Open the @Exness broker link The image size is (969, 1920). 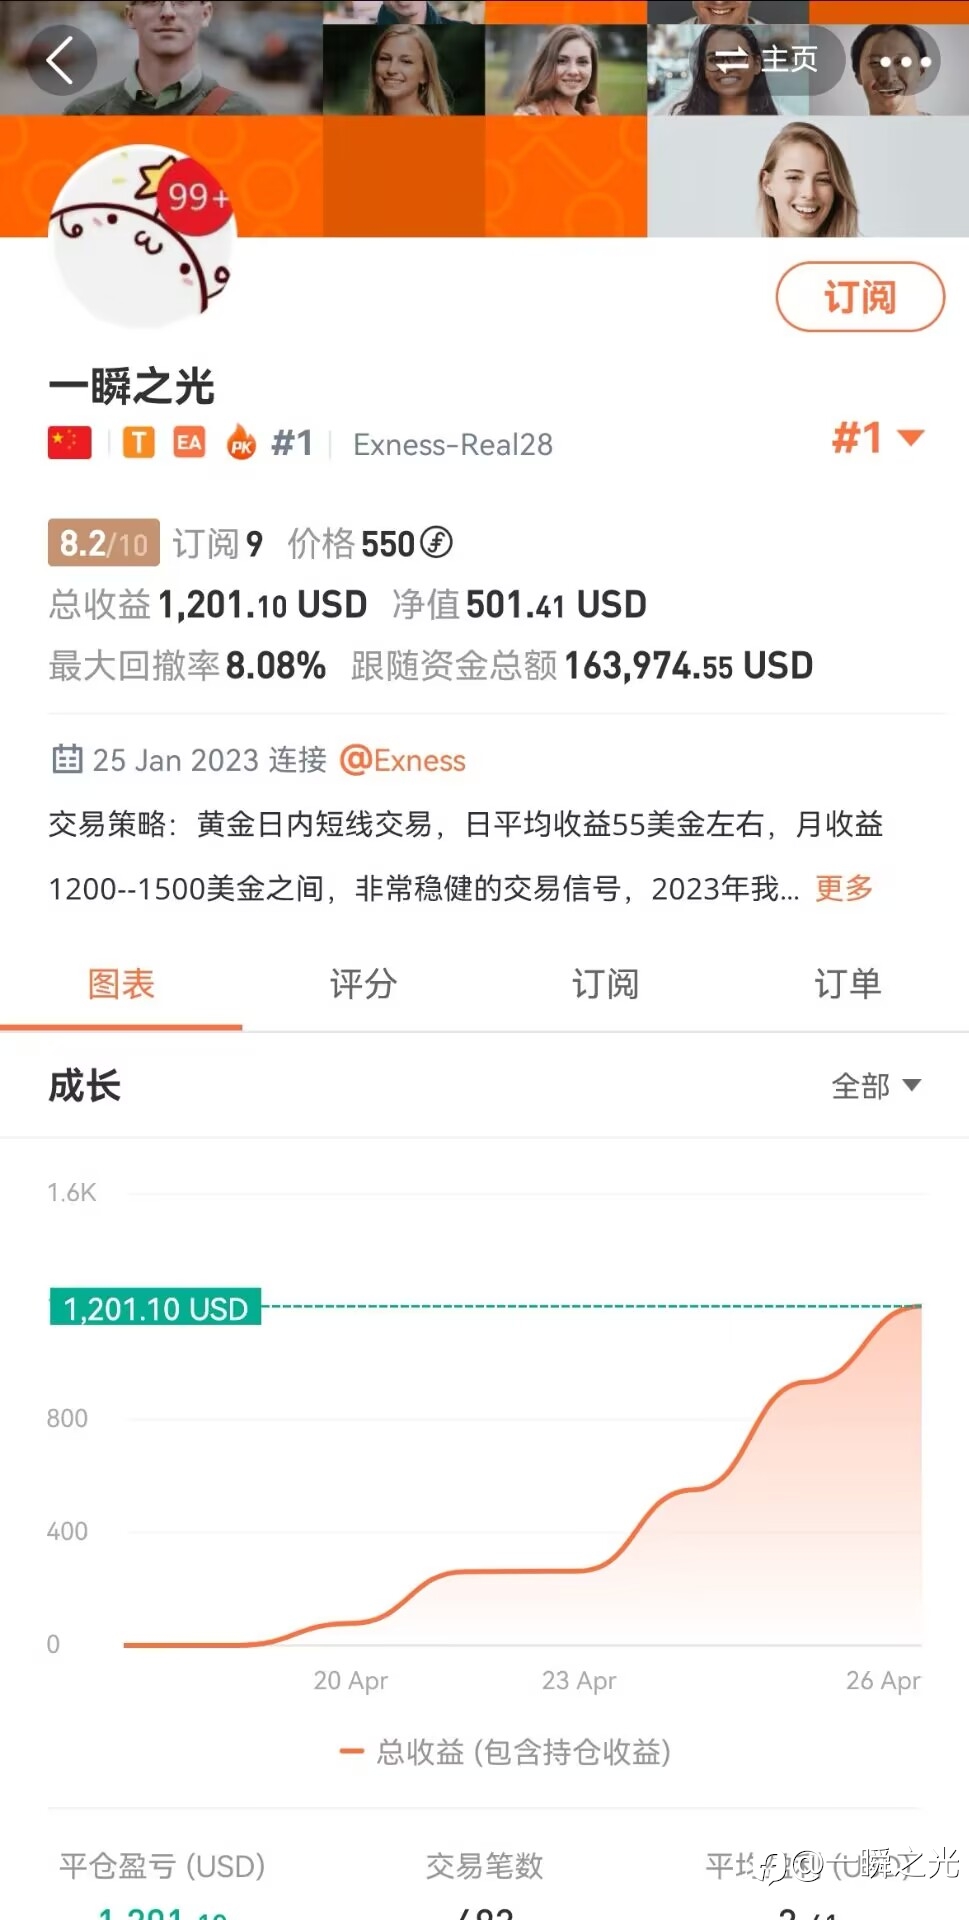point(403,761)
